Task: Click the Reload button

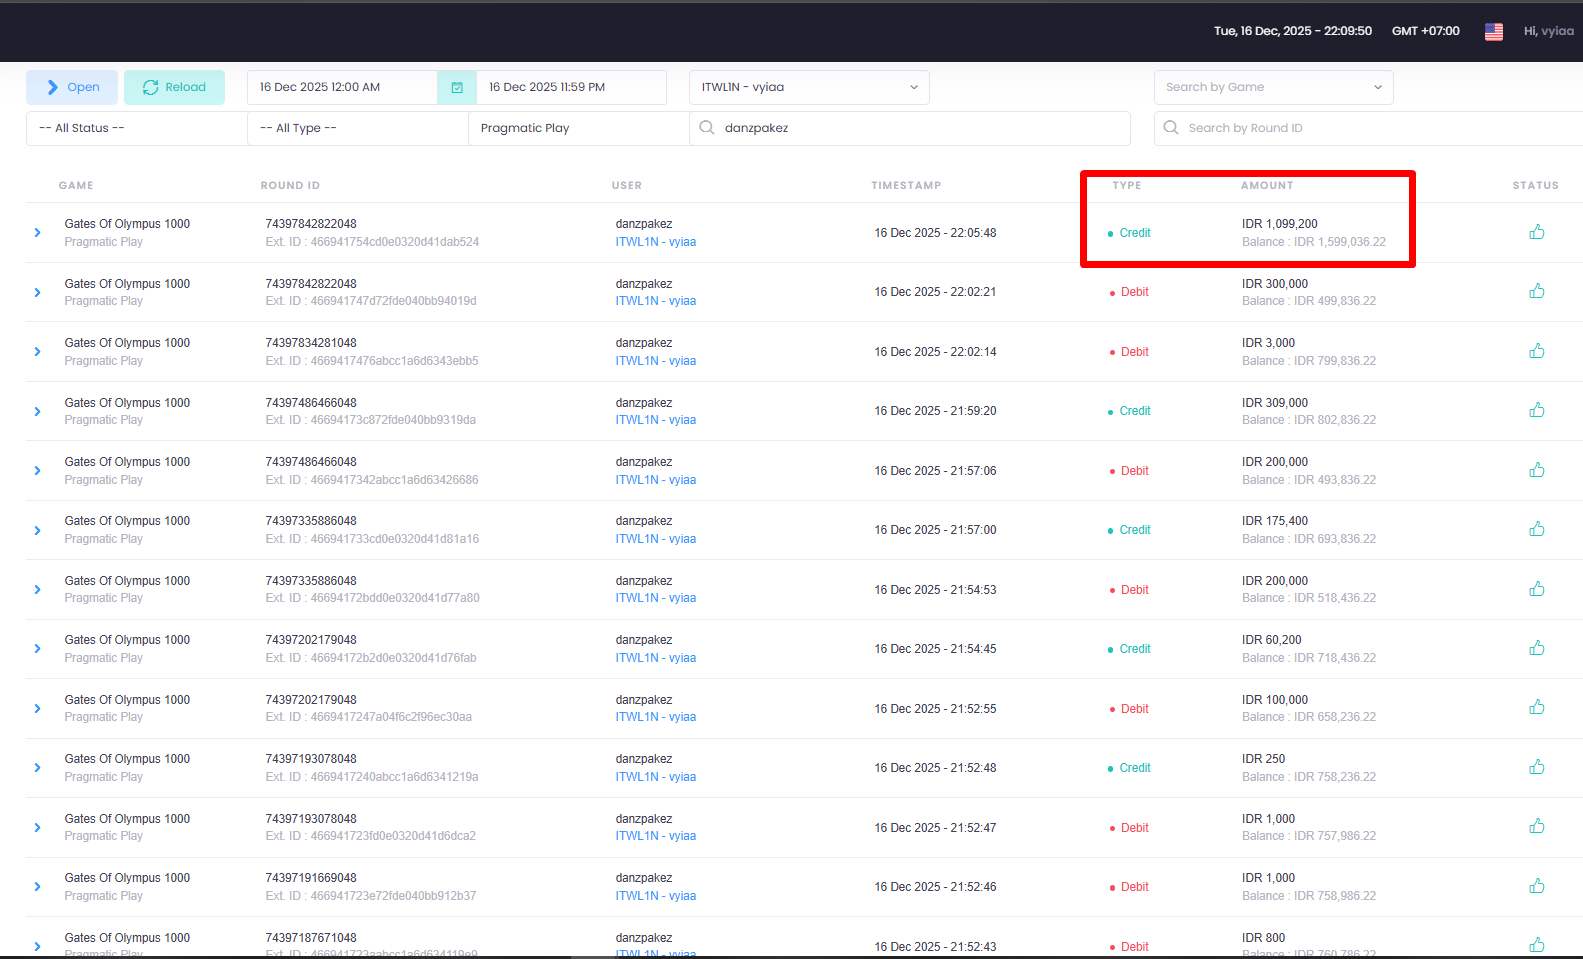Action: click(174, 87)
